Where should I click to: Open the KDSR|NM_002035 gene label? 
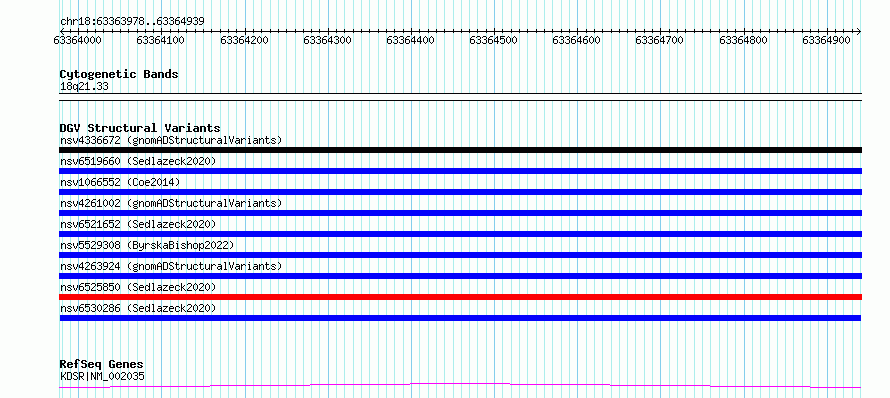click(x=102, y=376)
